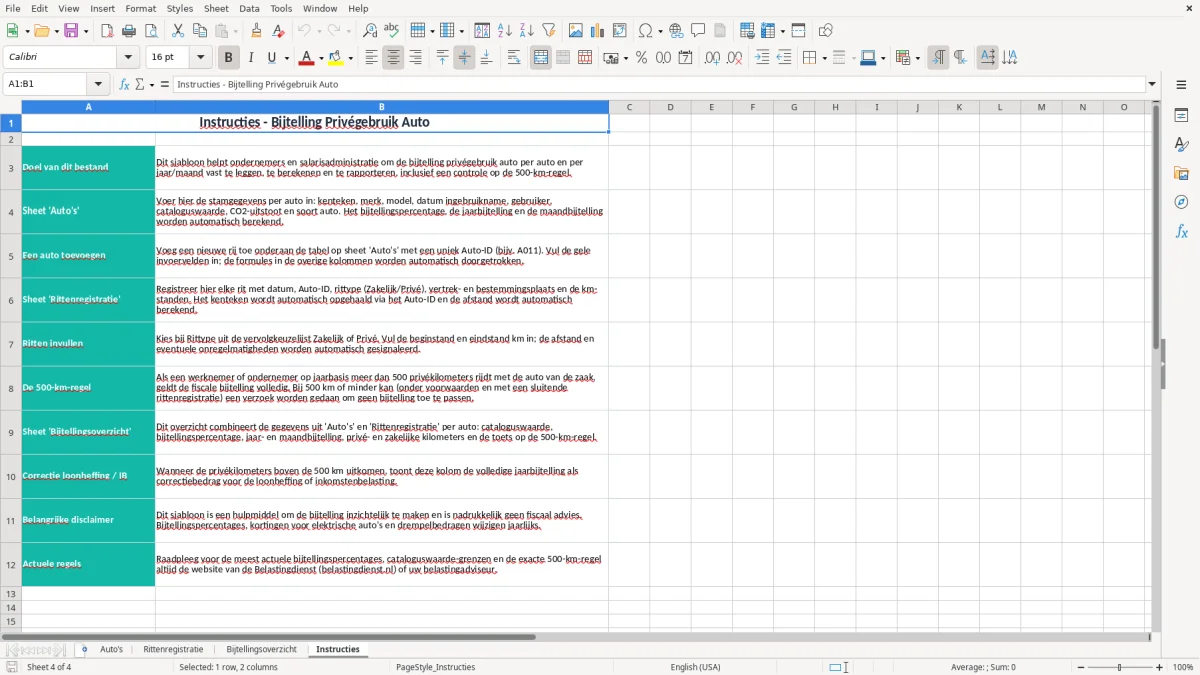Expand the formula bar arrow

(x=1152, y=84)
